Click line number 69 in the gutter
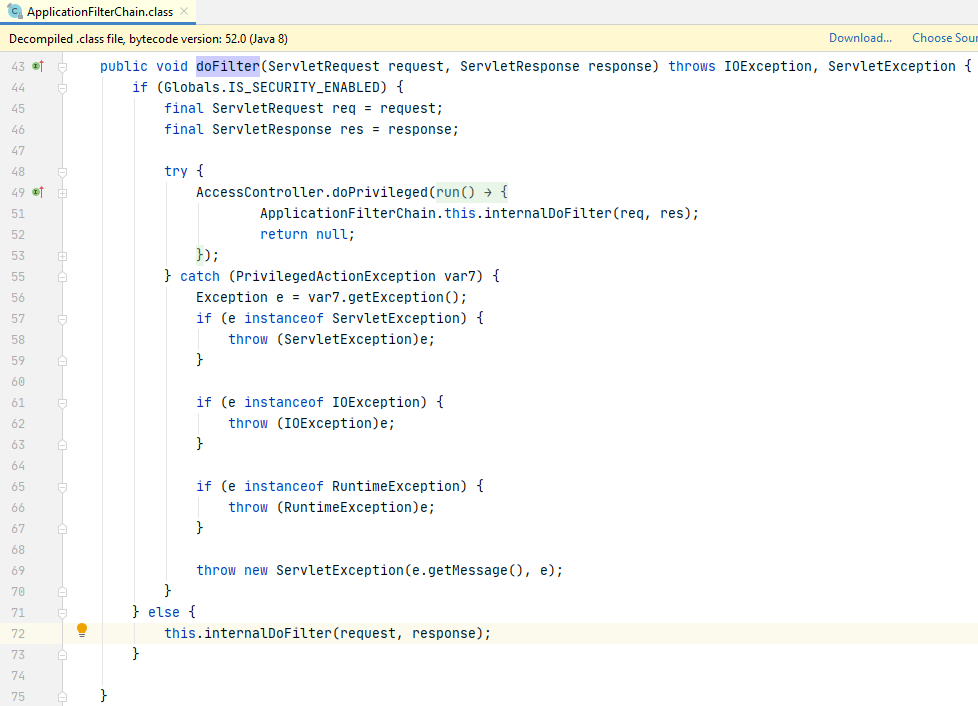978x706 pixels. (18, 571)
